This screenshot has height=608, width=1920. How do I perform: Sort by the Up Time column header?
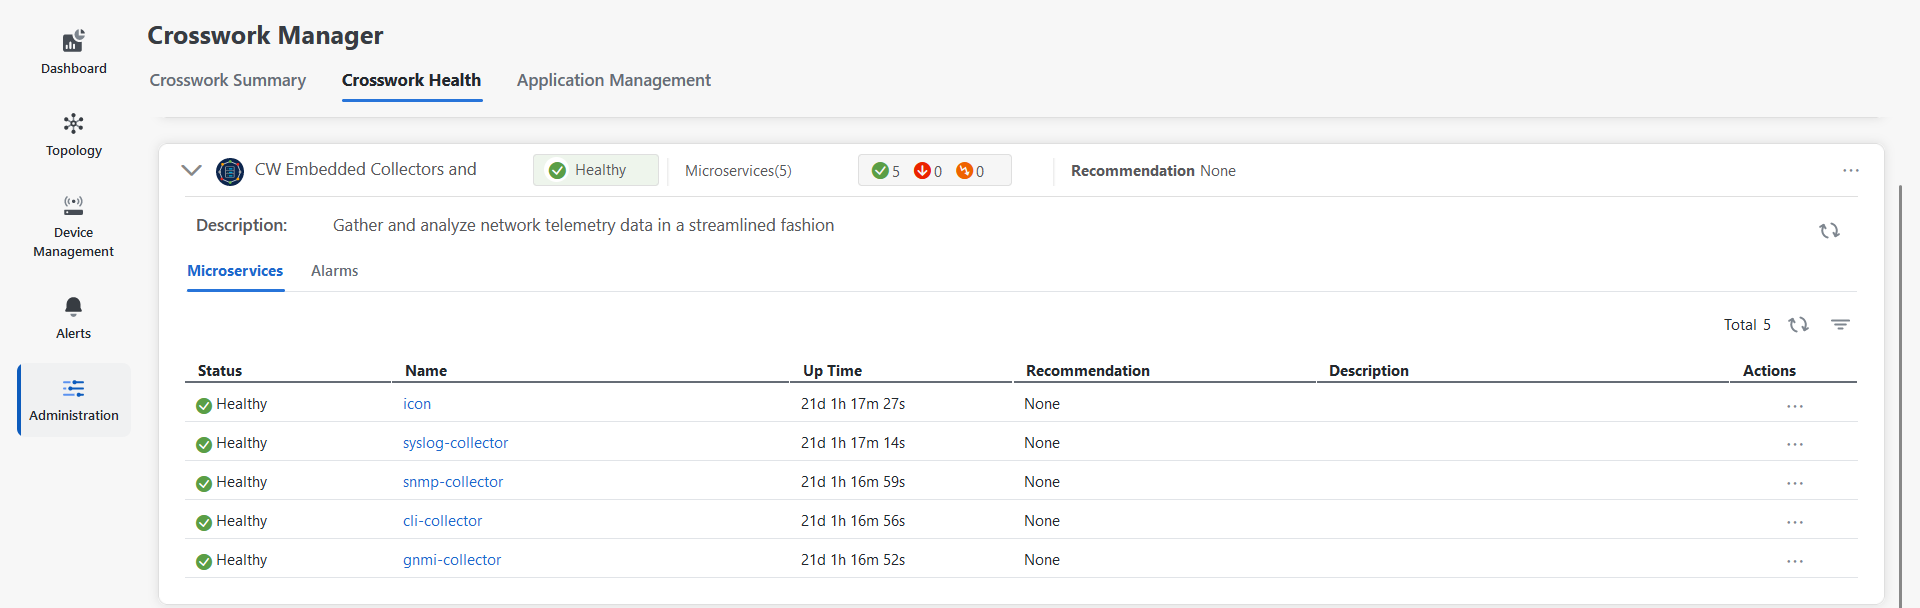point(832,371)
